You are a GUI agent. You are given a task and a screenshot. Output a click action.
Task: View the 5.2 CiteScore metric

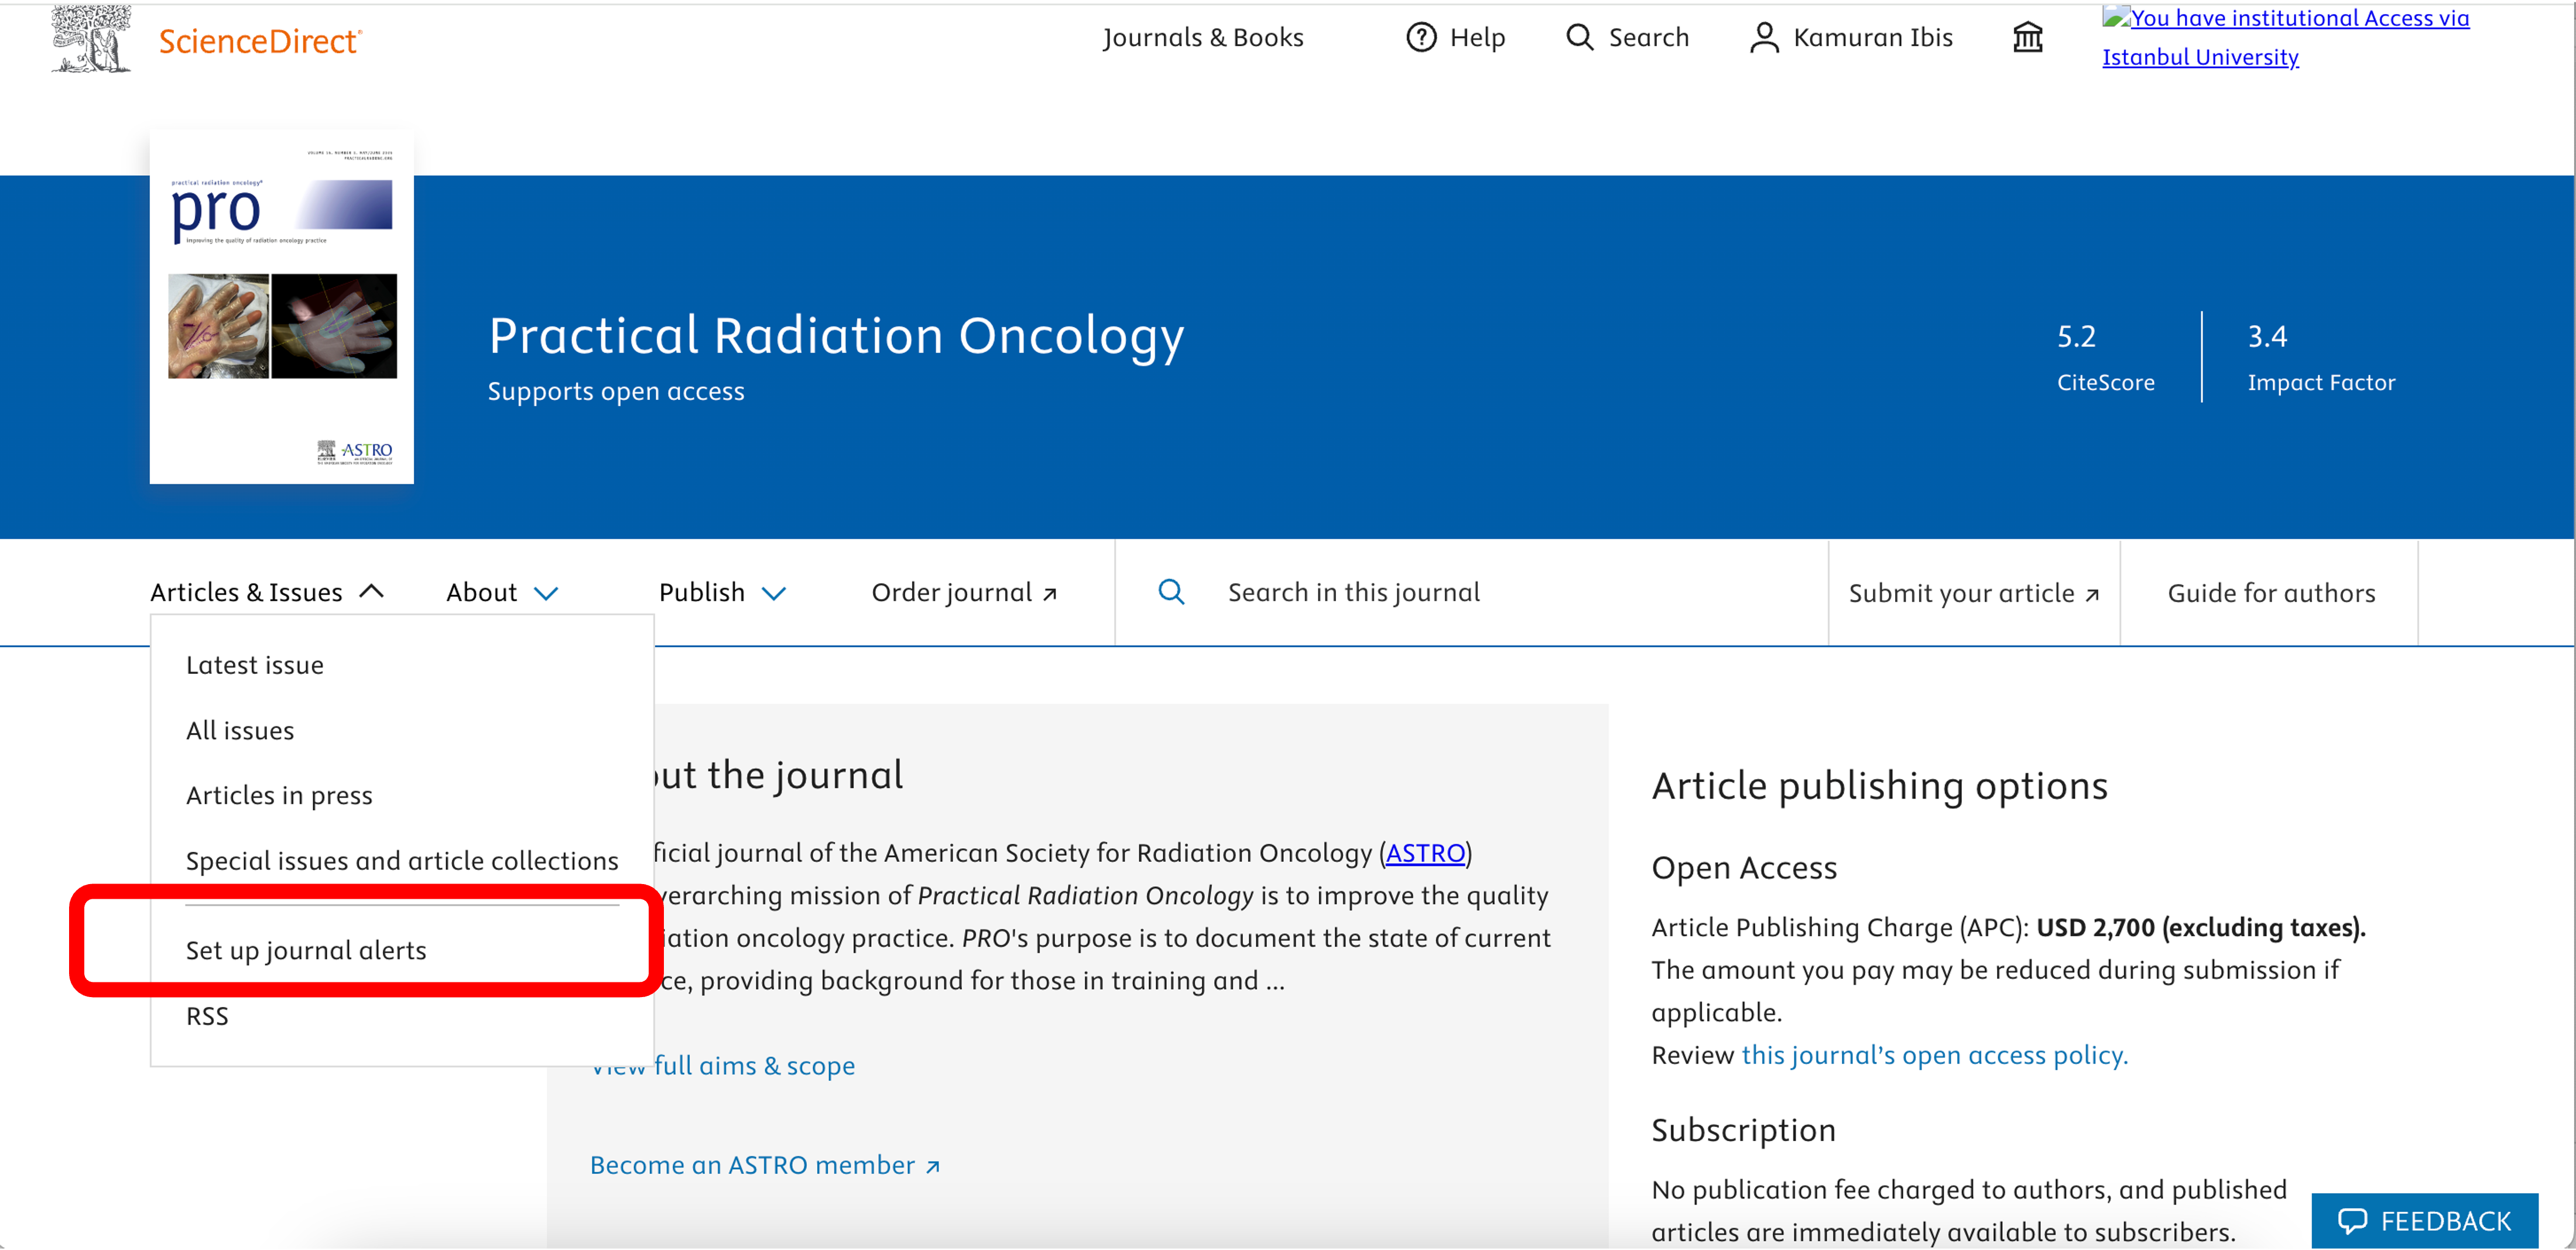tap(2105, 357)
